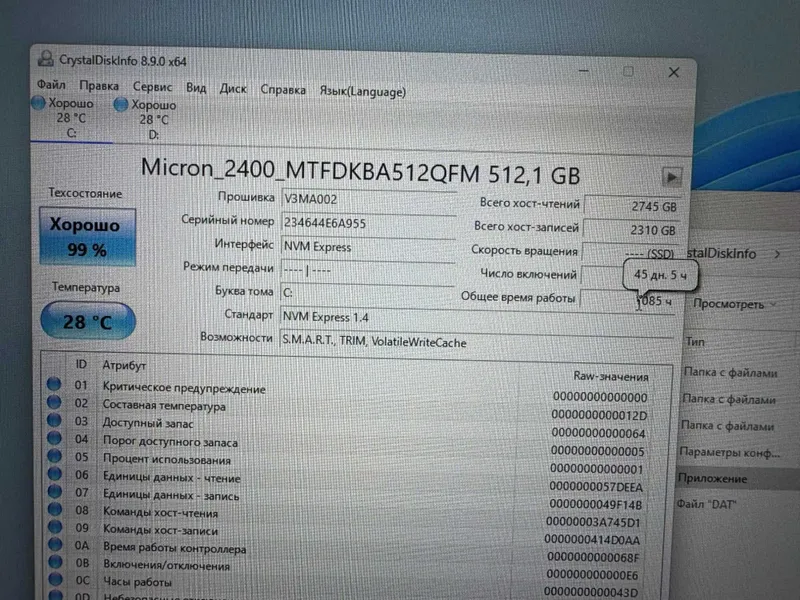Click raw value 0000000057DEEA

click(x=596, y=487)
